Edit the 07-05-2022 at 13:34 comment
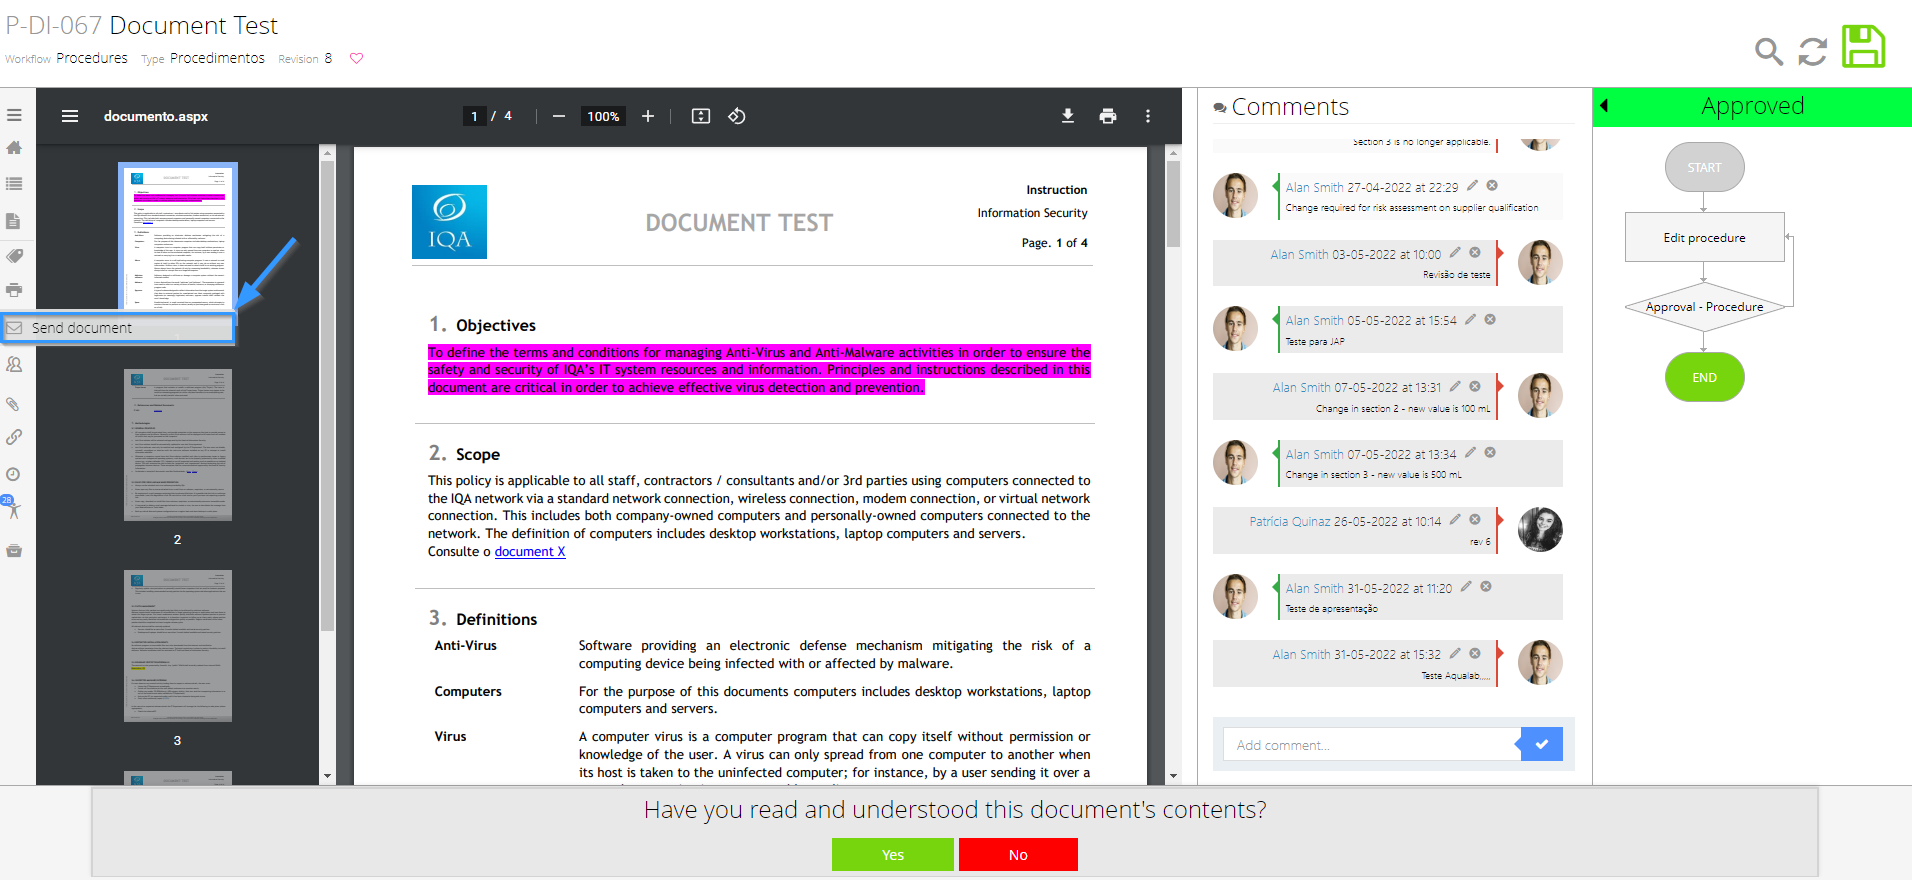 coord(1470,453)
